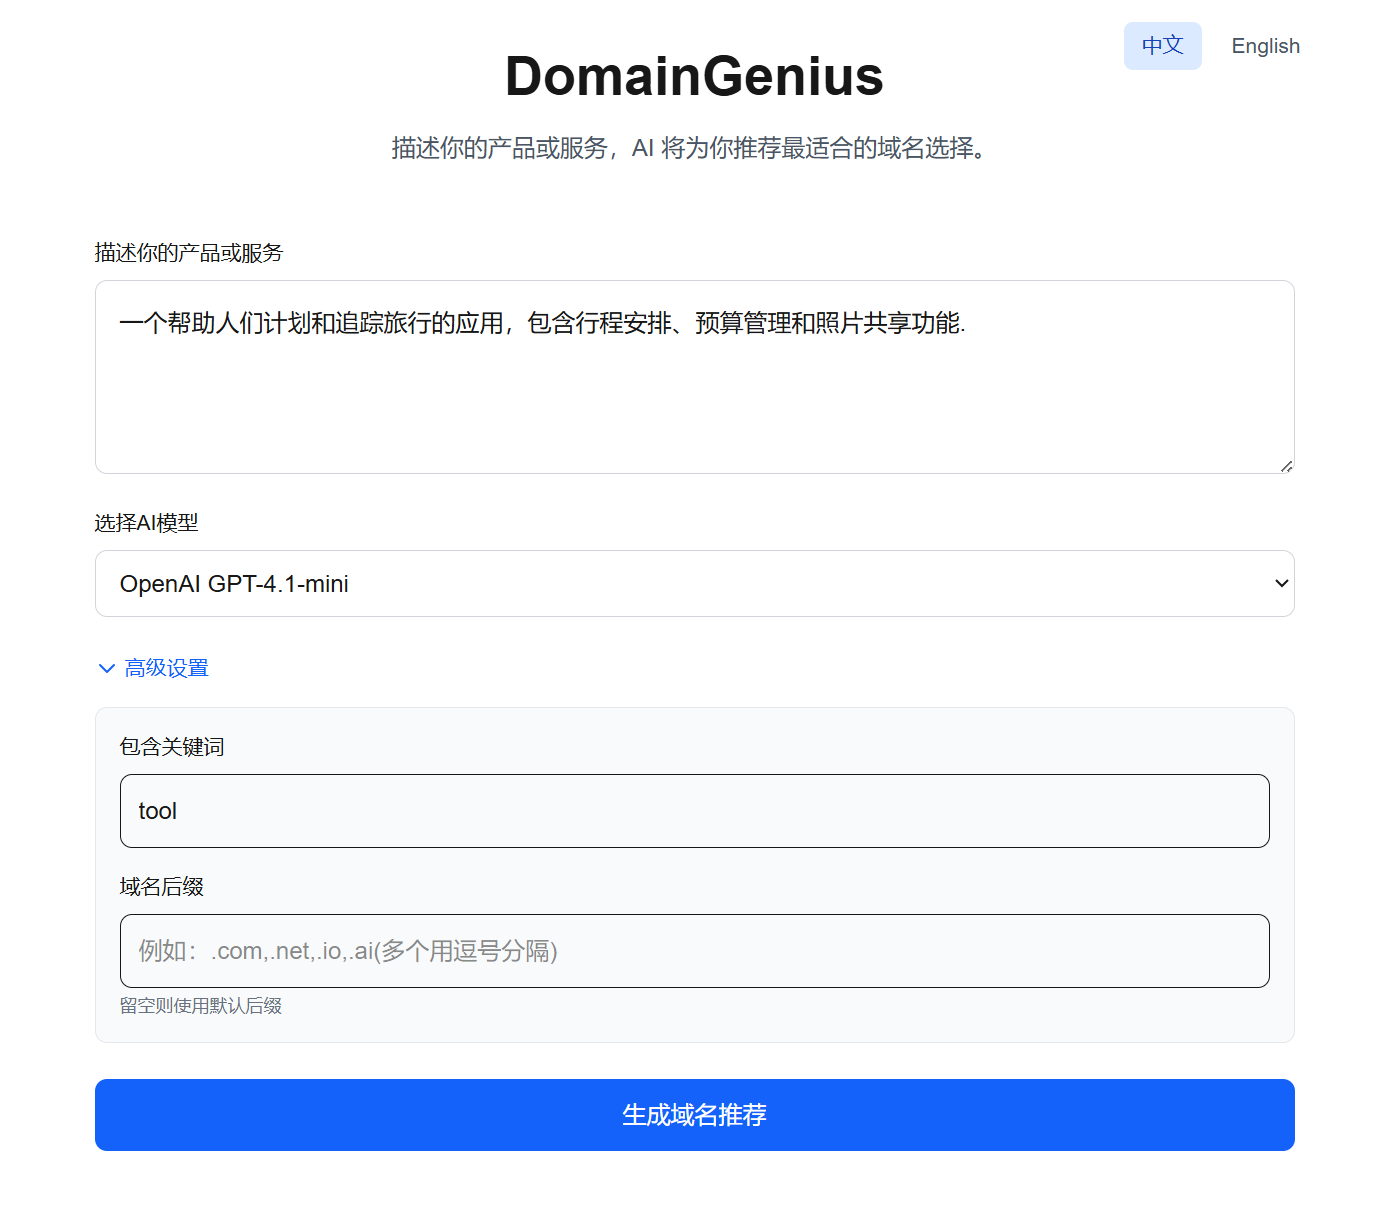Click the 包含关键词 label
The image size is (1374, 1214).
(172, 747)
